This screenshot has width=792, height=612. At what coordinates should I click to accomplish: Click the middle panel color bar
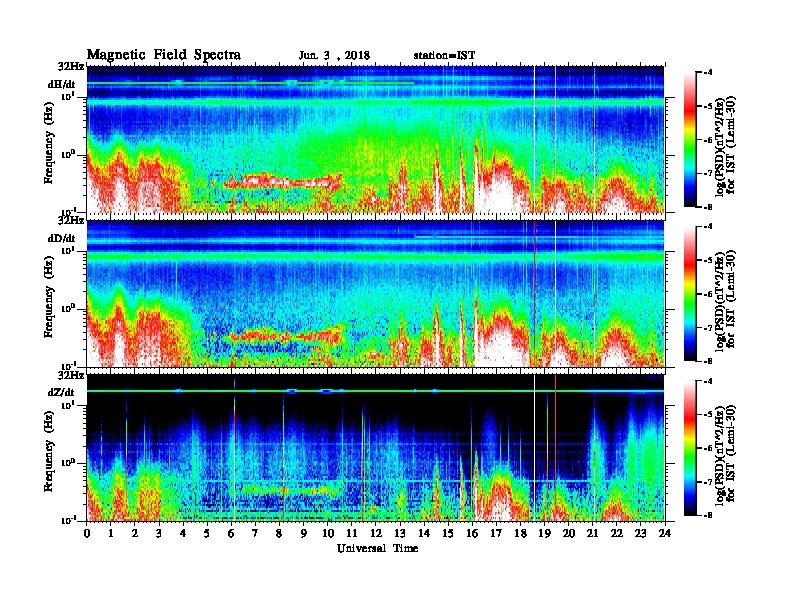(690, 293)
